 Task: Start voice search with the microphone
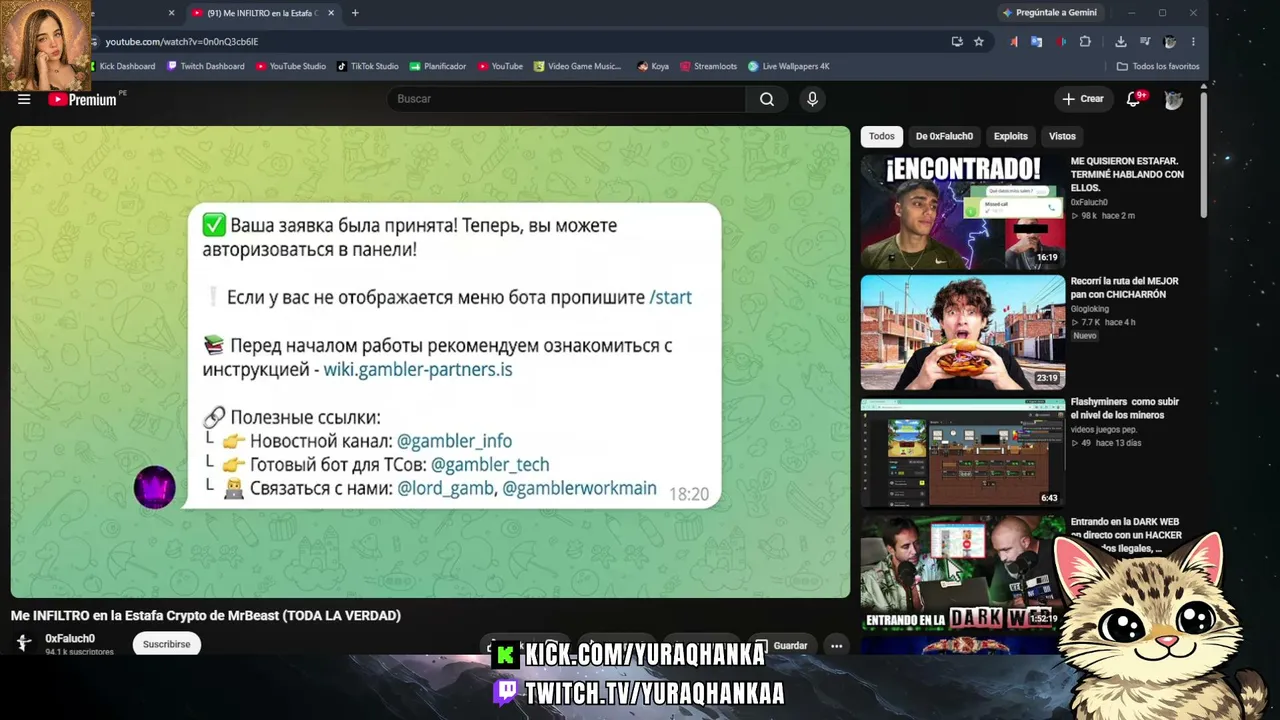(x=812, y=99)
